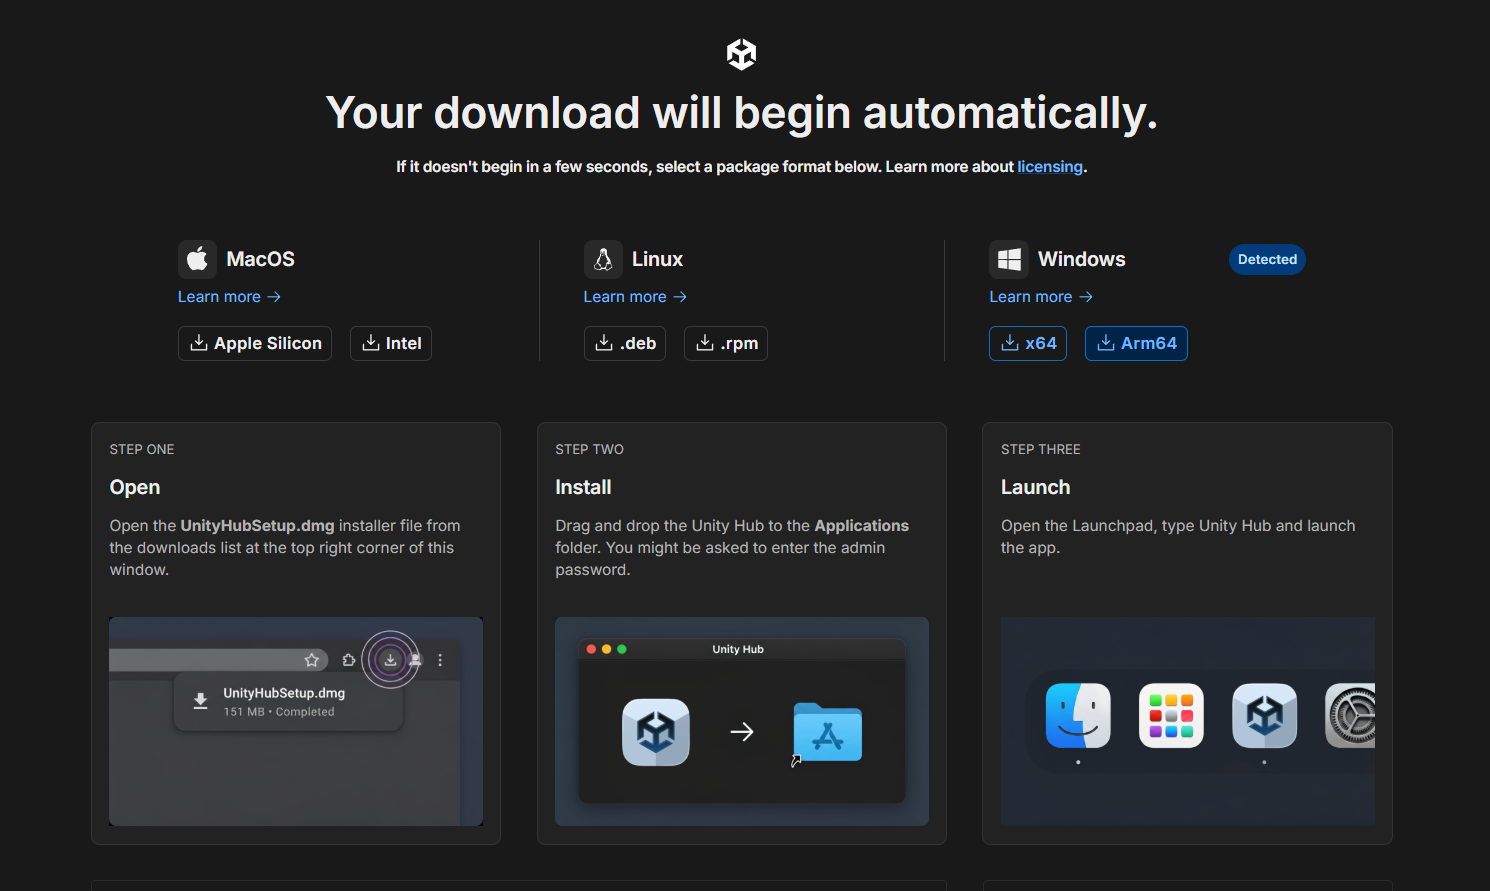Screen dimensions: 1490x891
Task: Click the Unity Hub app icon in installer
Action: (656, 732)
